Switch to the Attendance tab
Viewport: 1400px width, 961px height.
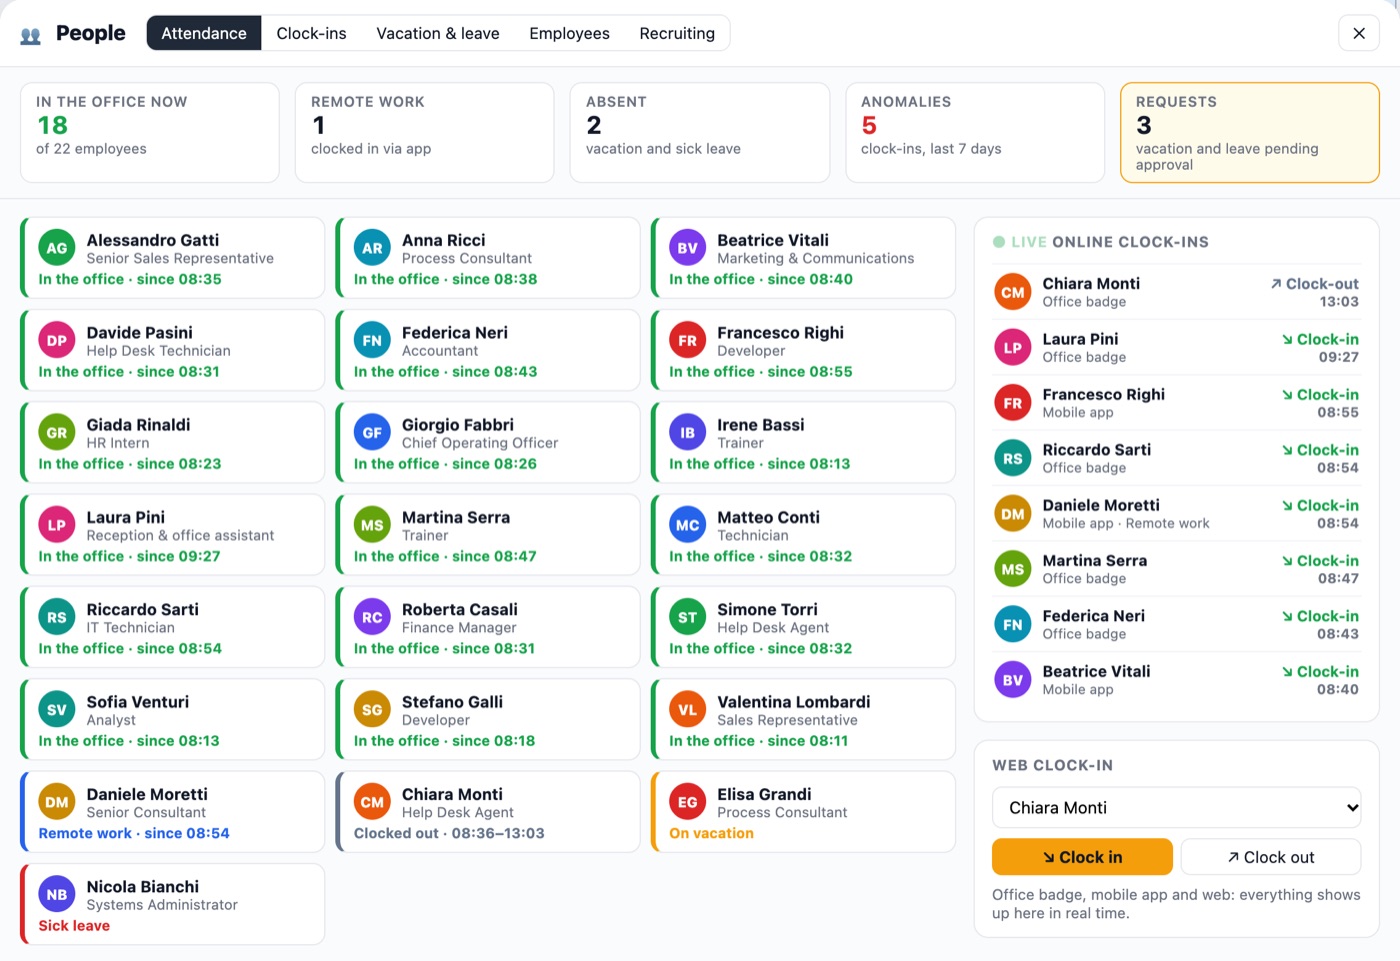(x=204, y=33)
